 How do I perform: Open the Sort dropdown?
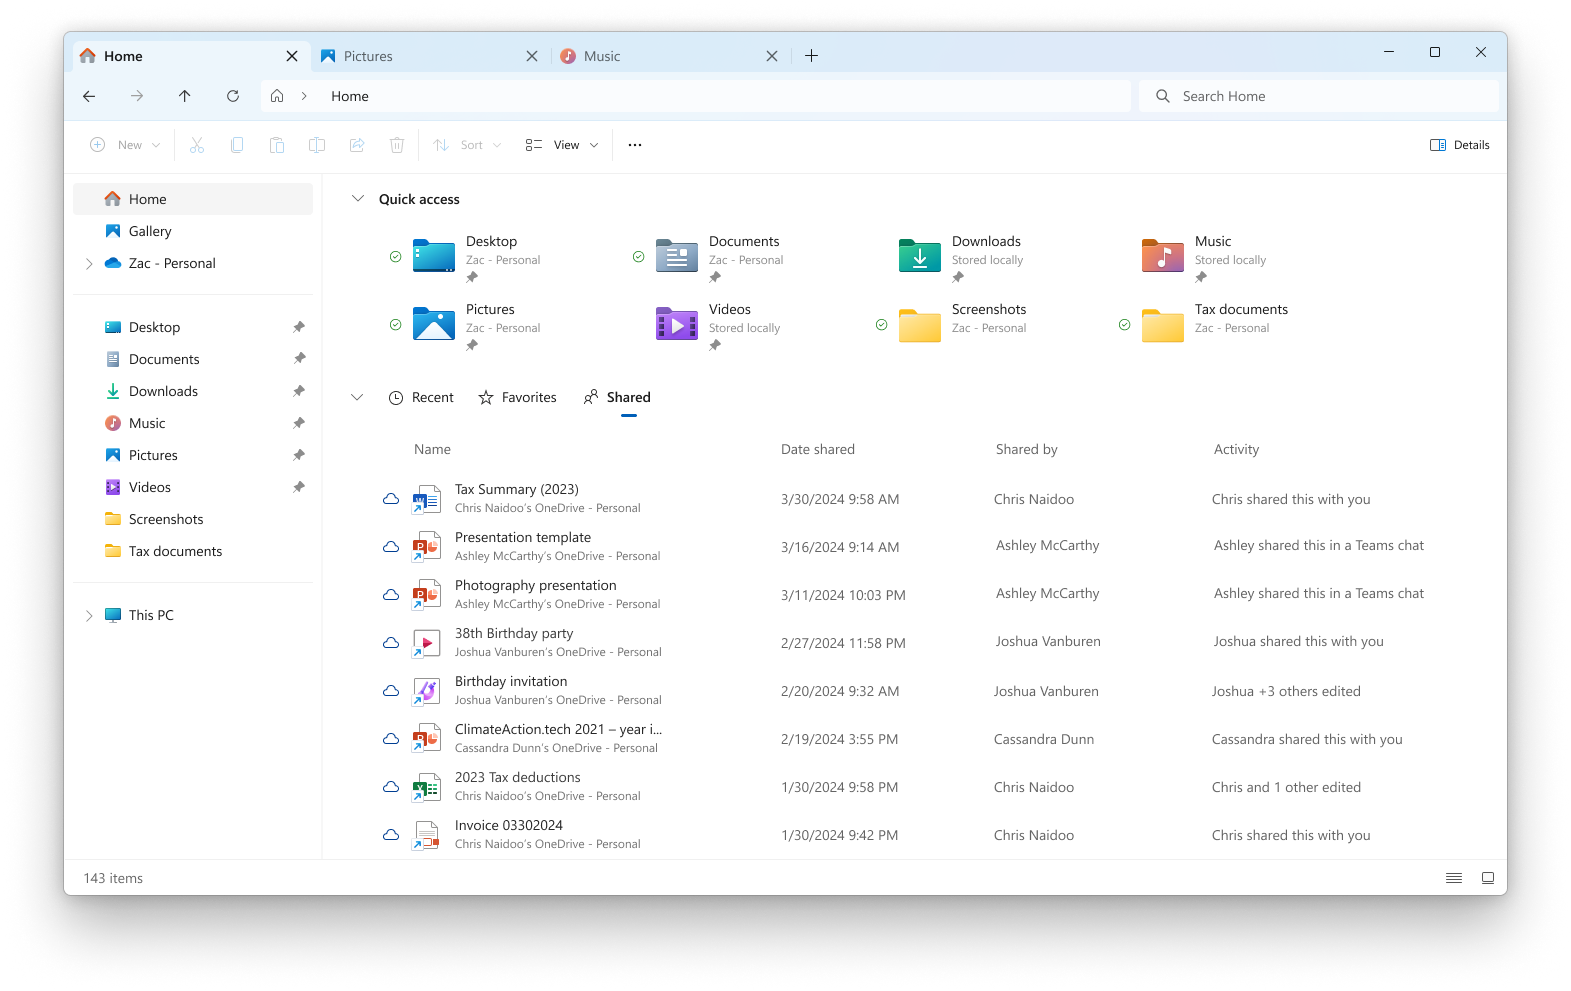pos(467,145)
